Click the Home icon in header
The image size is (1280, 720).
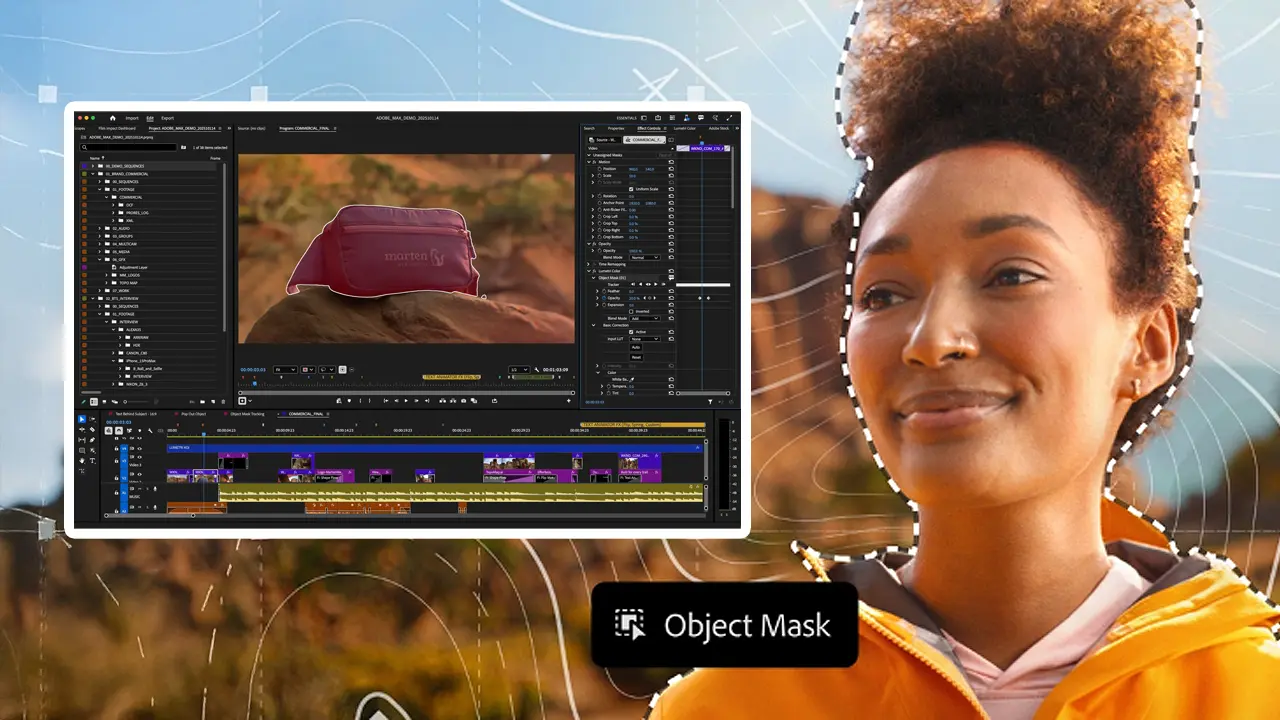(113, 118)
